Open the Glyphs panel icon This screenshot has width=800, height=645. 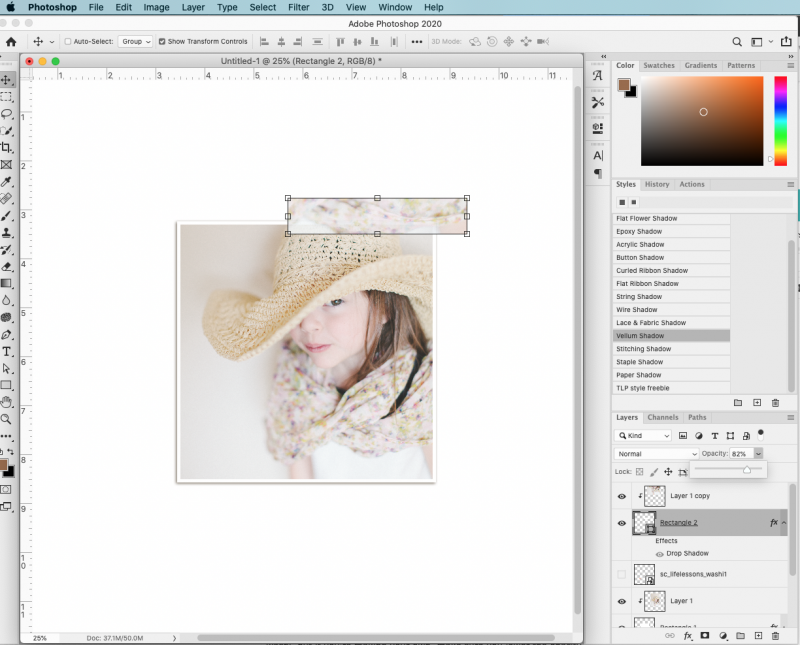click(597, 76)
